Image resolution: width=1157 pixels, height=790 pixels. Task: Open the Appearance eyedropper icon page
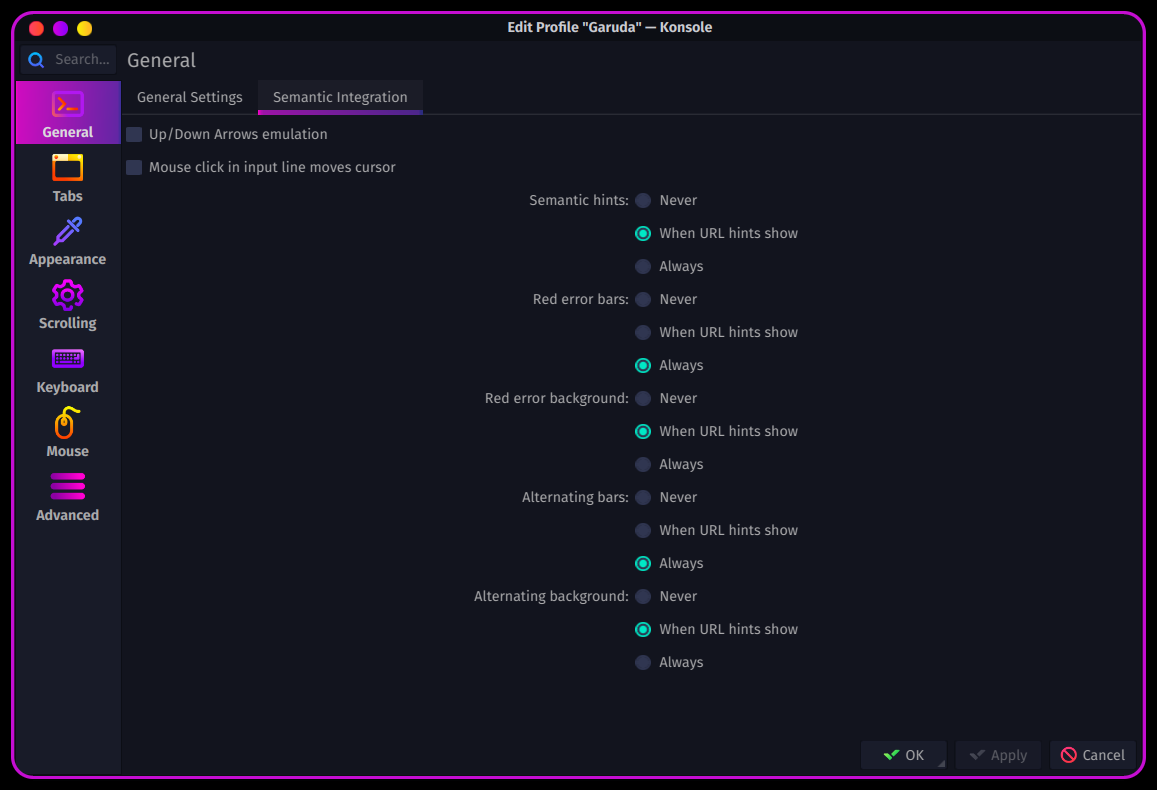click(67, 231)
